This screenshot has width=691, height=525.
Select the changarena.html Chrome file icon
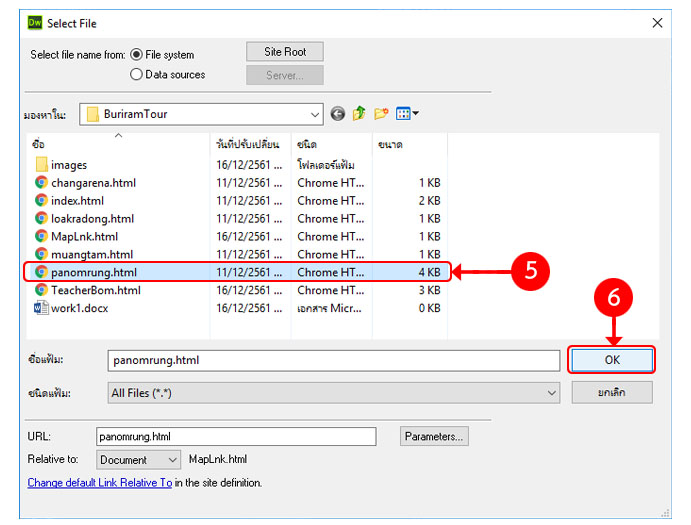(x=41, y=183)
